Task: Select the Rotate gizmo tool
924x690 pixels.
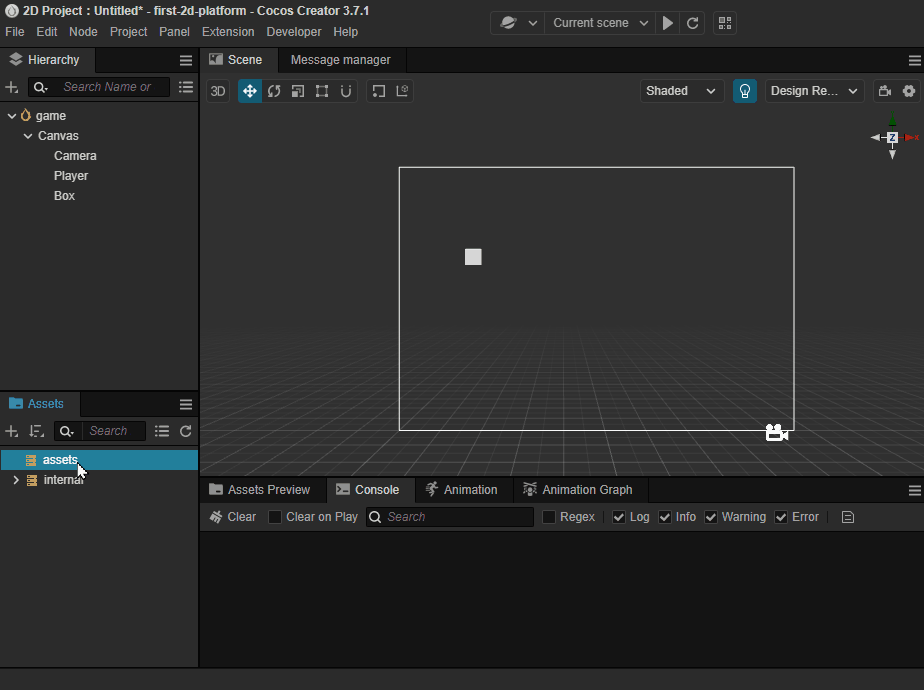Action: [x=274, y=91]
